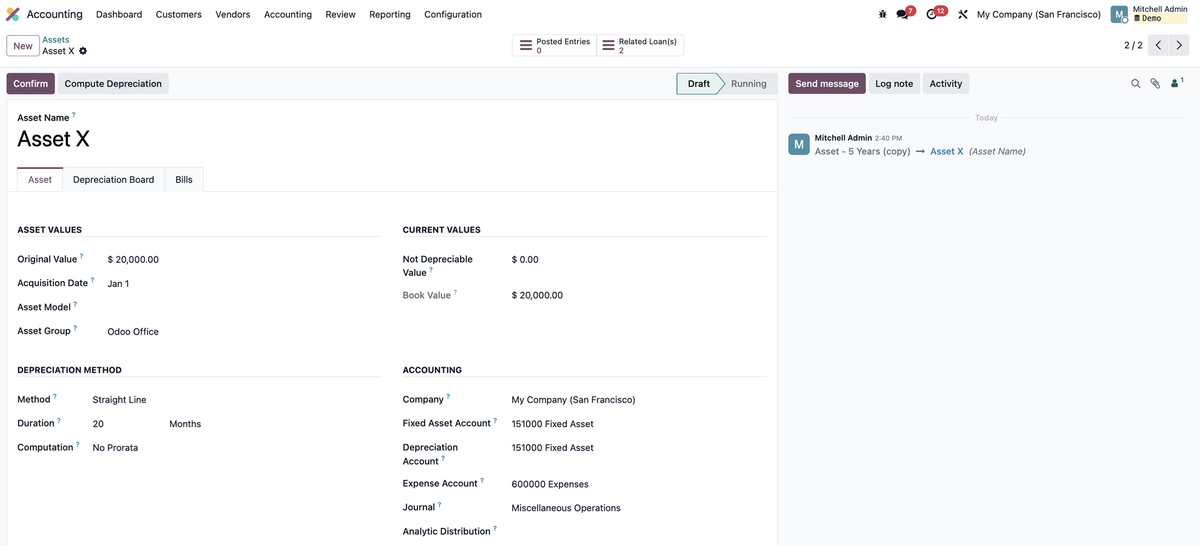
Task: Edit the Duration value 20
Action: [128, 424]
